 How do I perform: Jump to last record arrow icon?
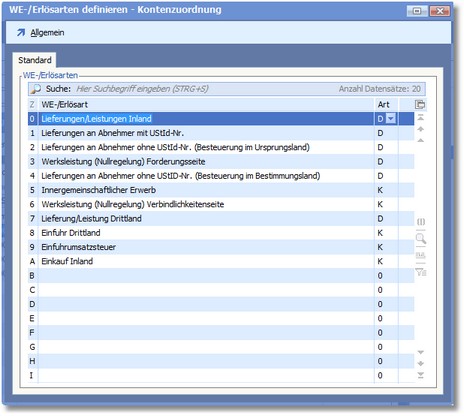pos(421,376)
